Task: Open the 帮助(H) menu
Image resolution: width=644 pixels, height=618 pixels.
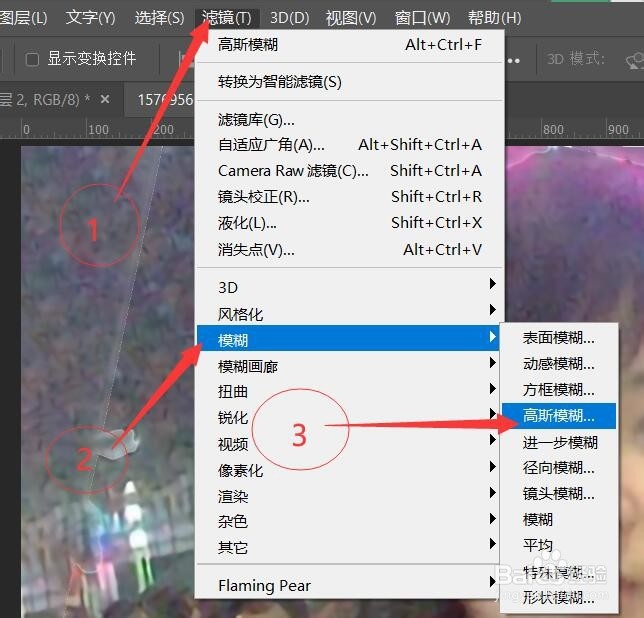Action: pyautogui.click(x=494, y=18)
